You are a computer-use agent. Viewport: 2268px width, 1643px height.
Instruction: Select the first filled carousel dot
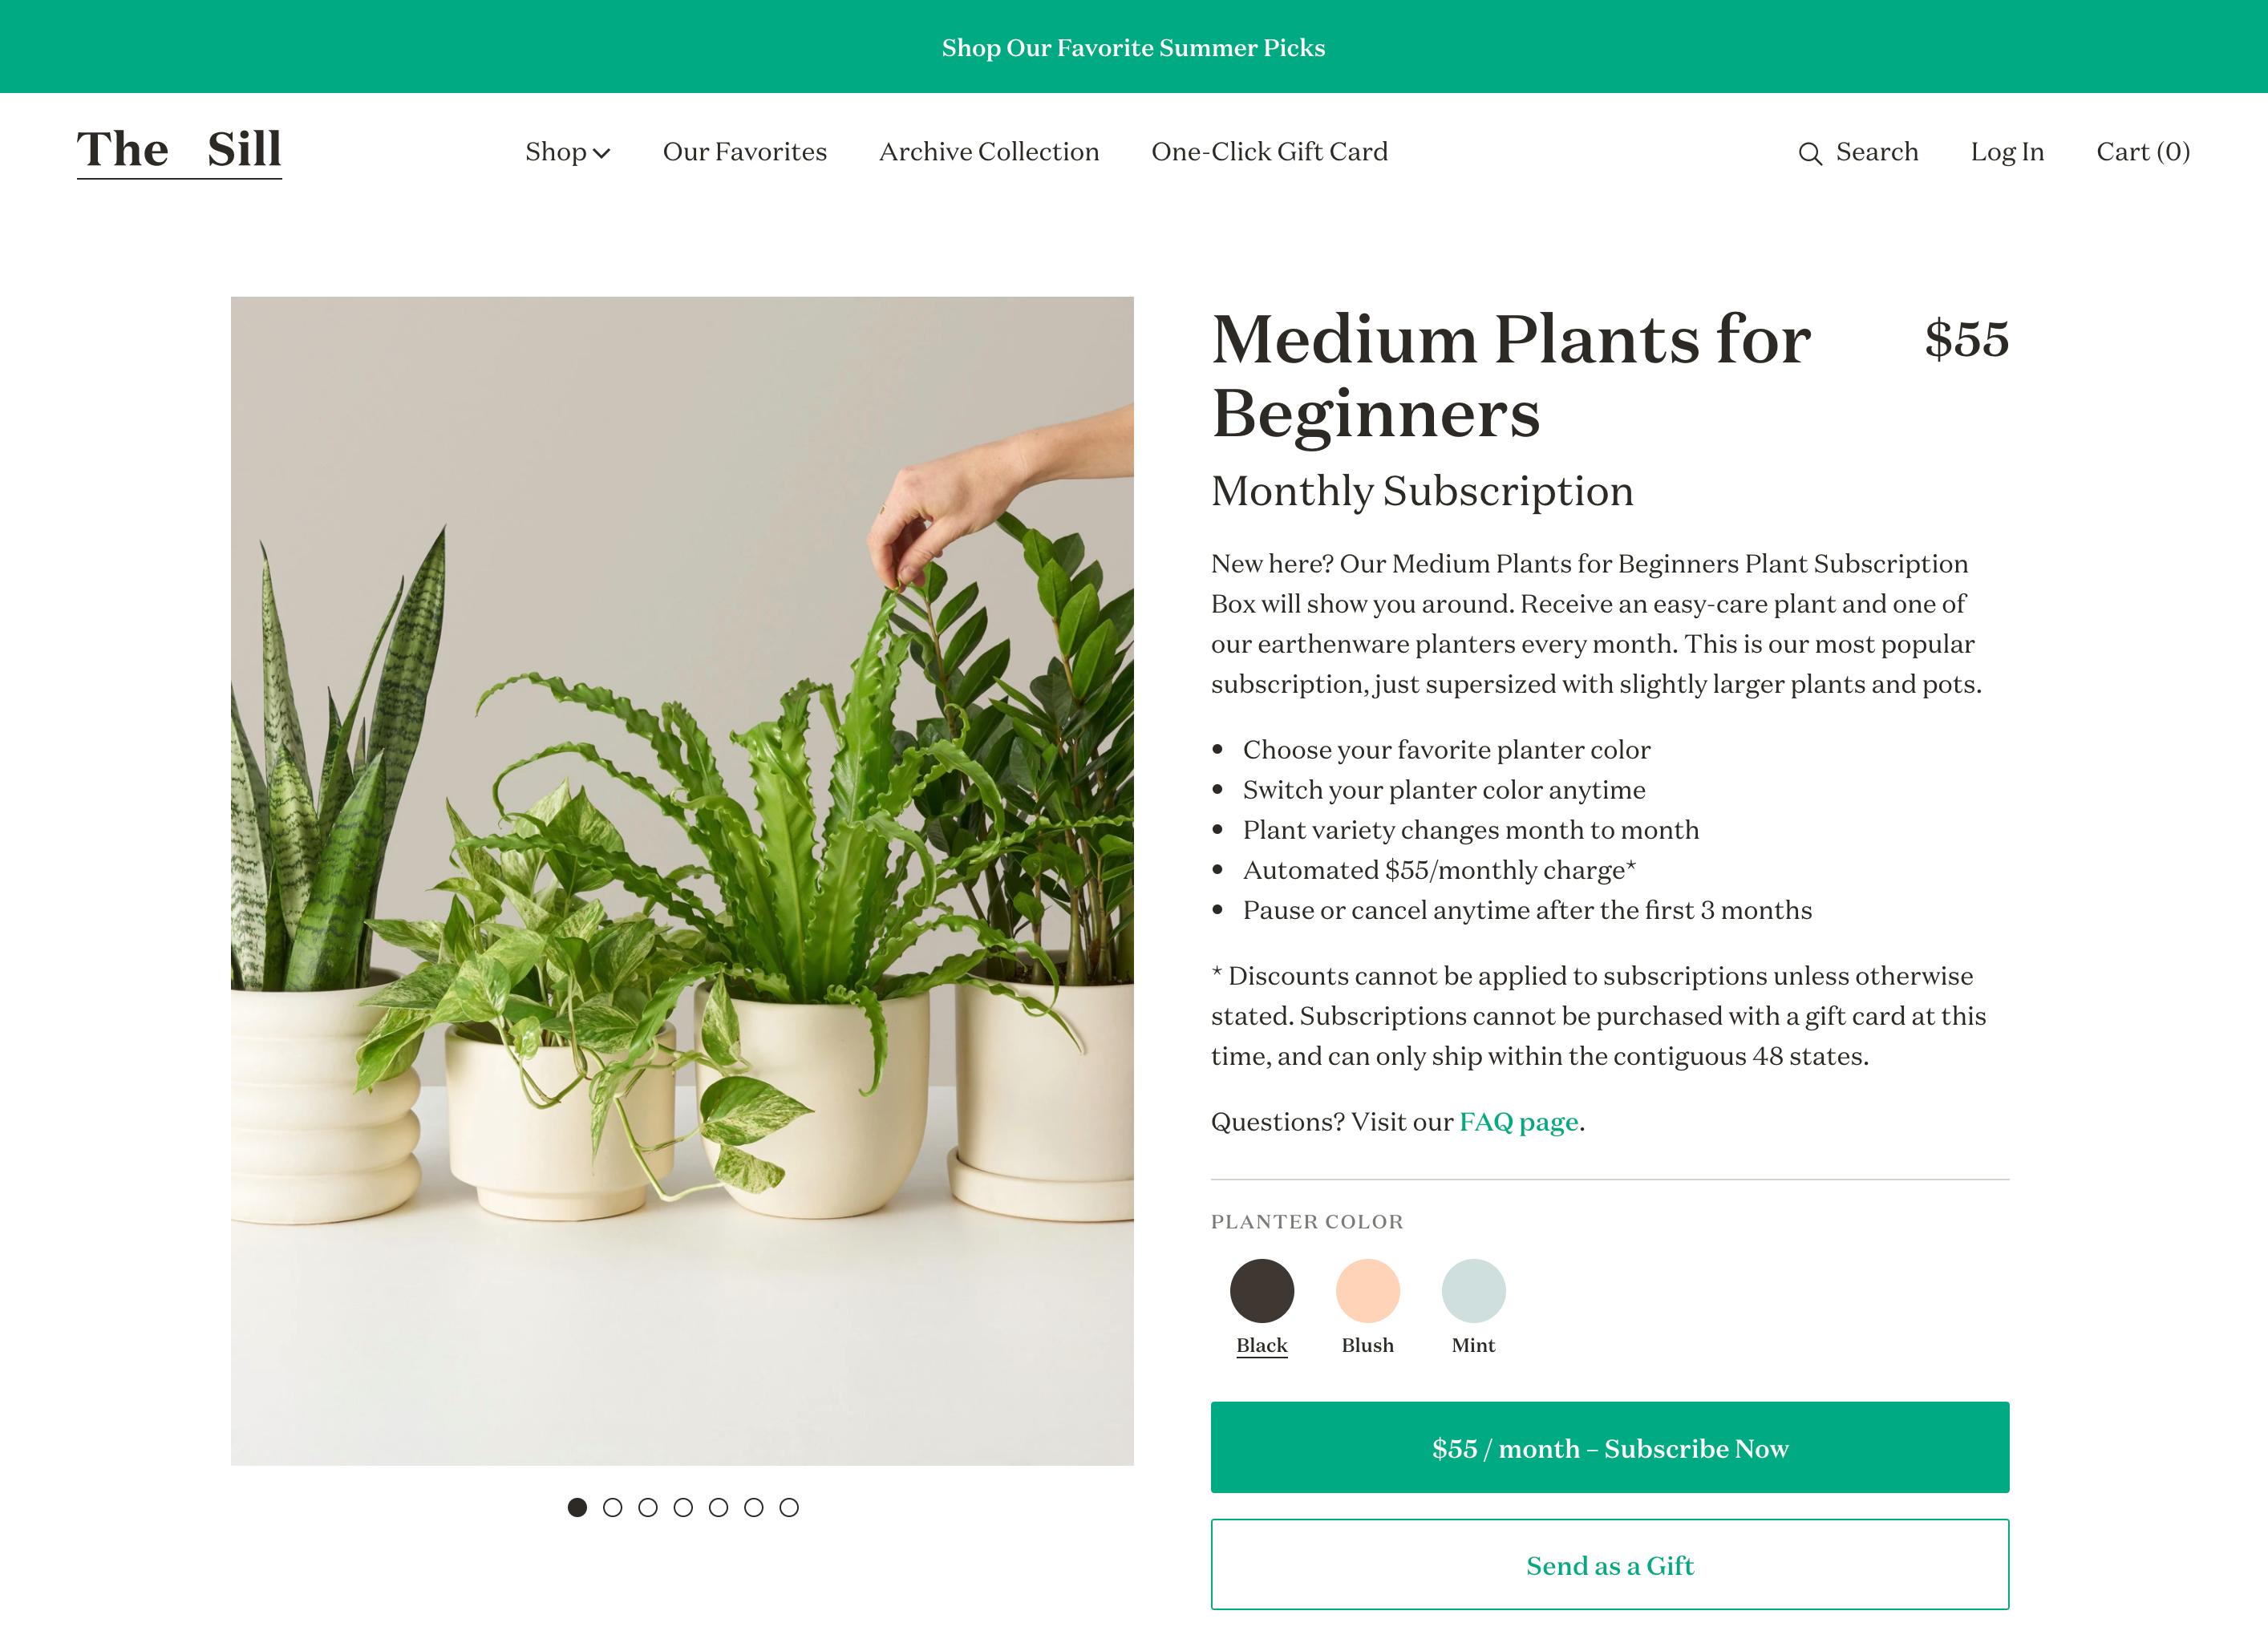tap(577, 1507)
